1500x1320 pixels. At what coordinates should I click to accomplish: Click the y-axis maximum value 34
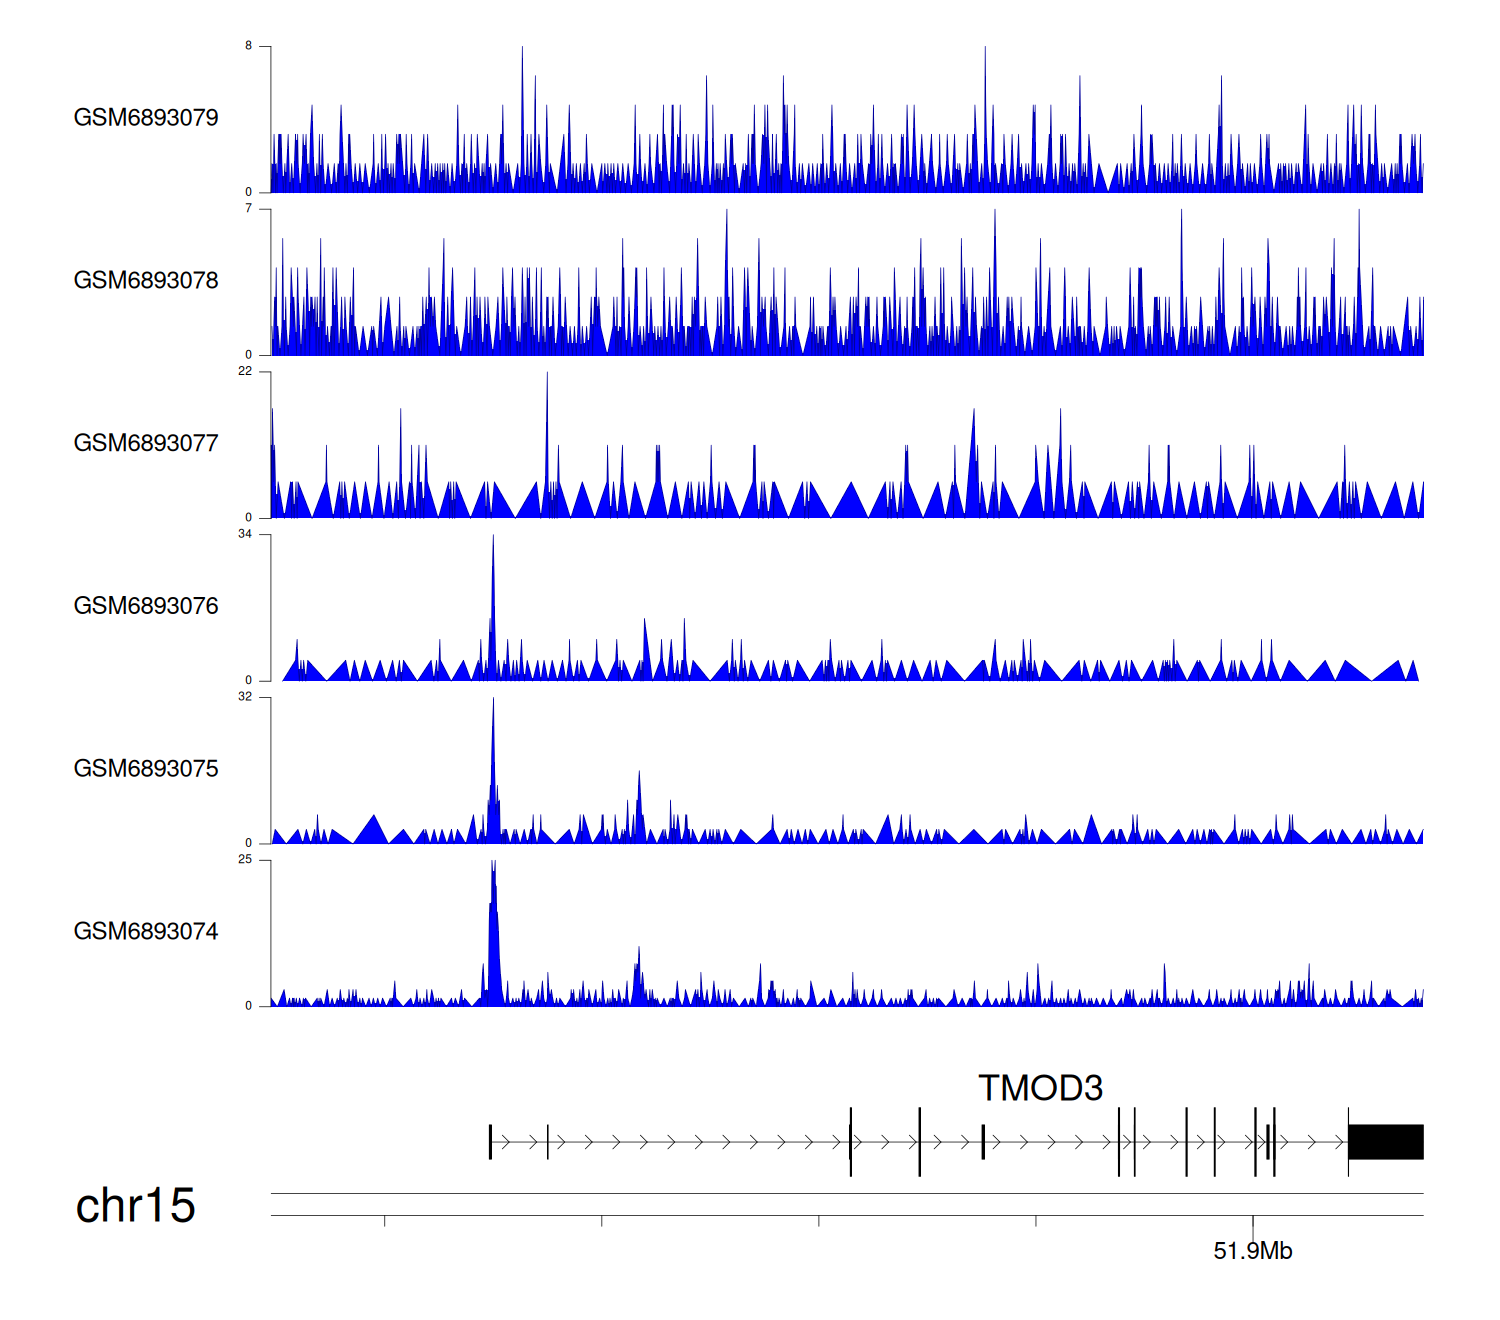(245, 534)
